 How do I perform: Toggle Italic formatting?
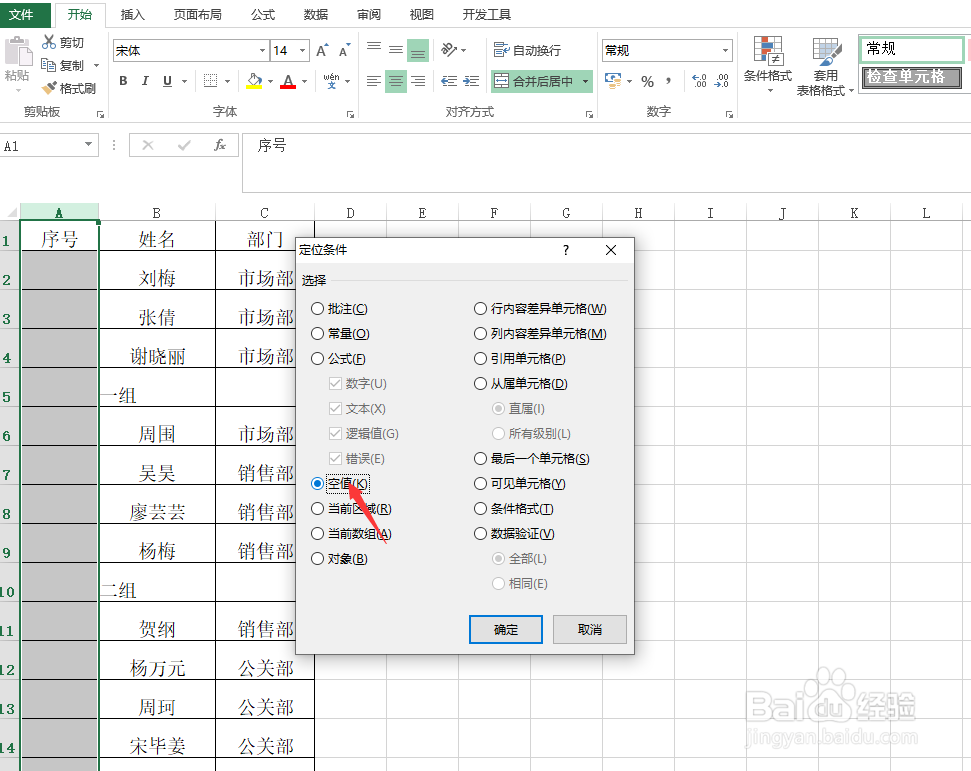coord(145,81)
